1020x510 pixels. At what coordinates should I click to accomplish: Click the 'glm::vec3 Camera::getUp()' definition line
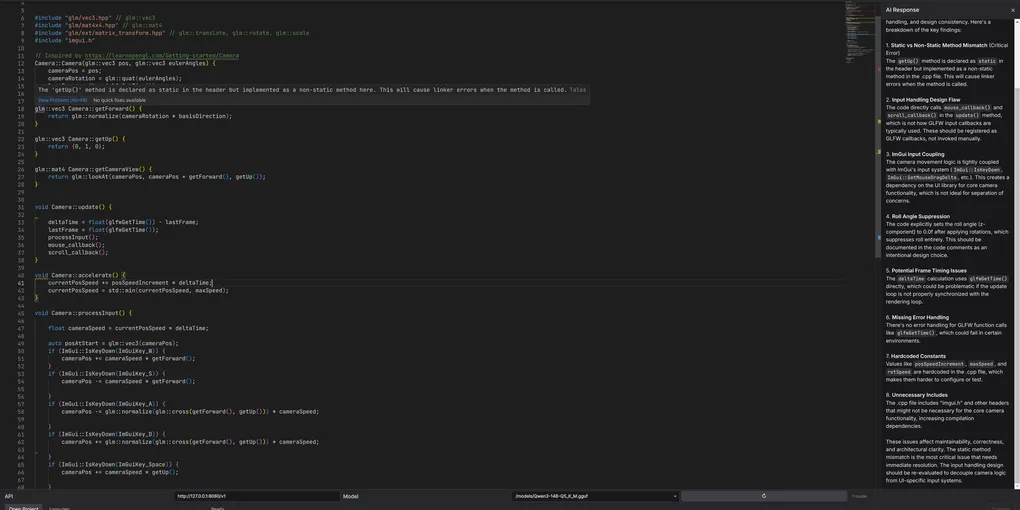pyautogui.click(x=80, y=139)
